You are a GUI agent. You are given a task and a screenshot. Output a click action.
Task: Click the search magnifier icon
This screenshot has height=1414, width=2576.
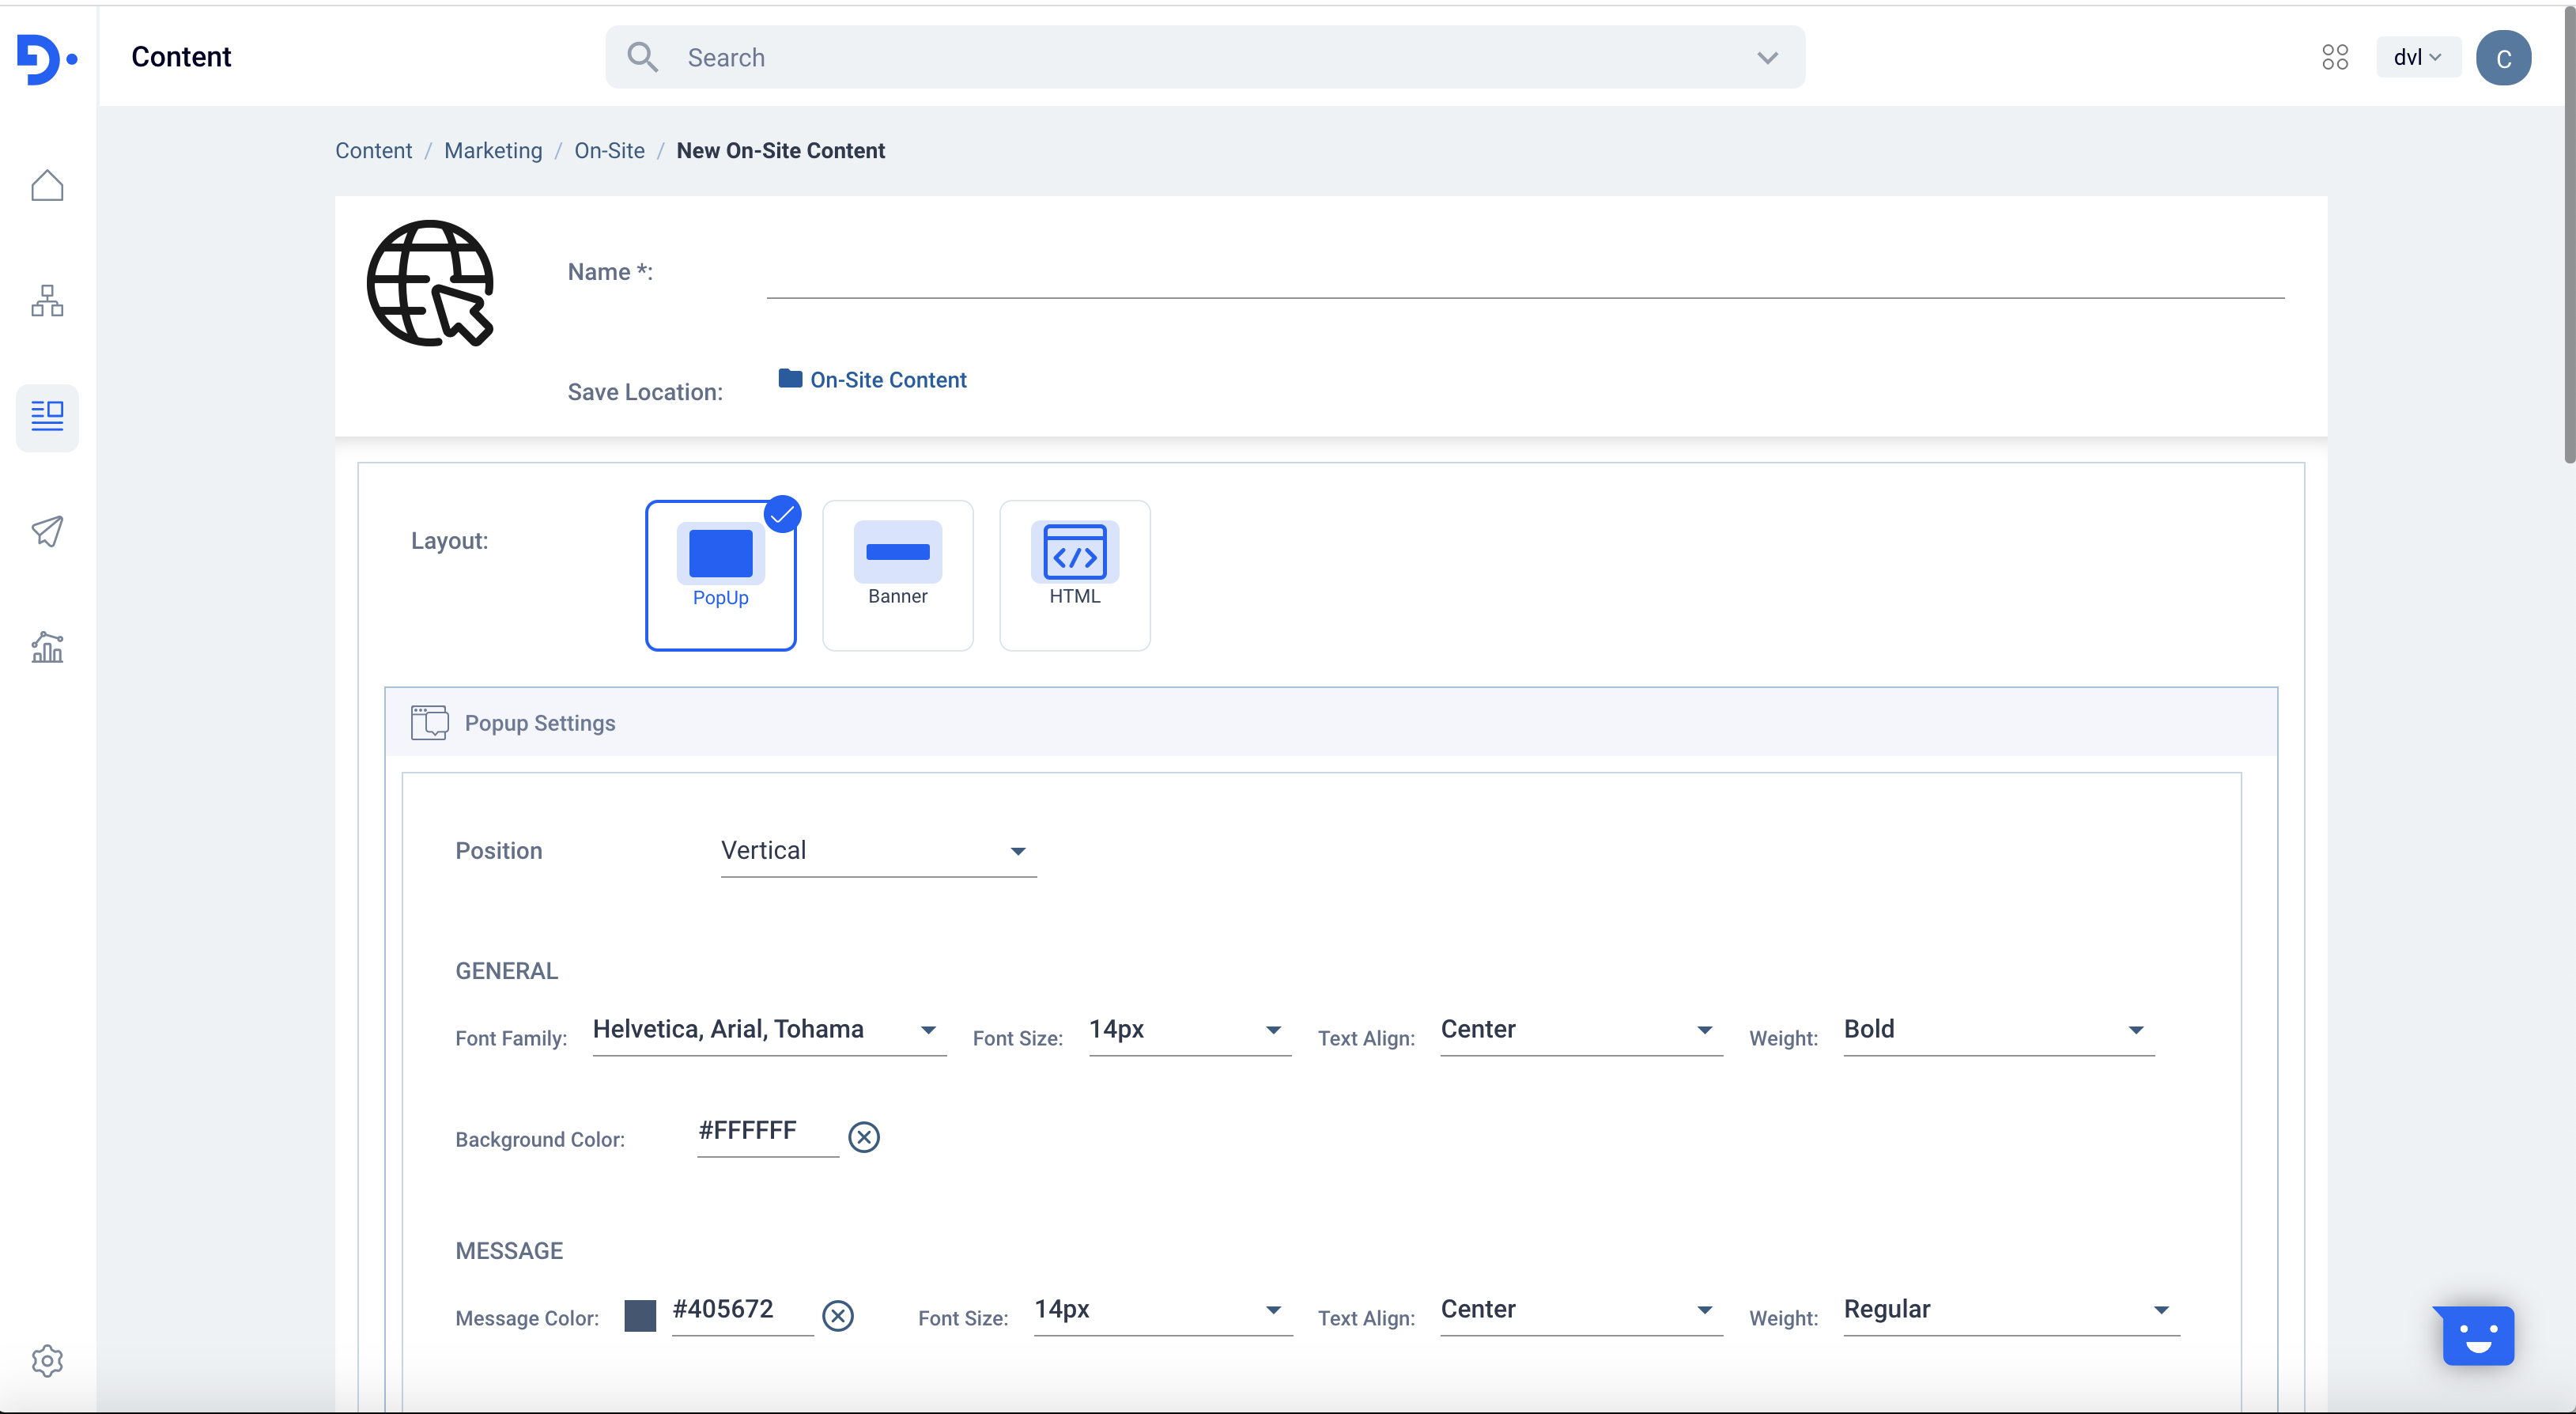click(x=642, y=57)
